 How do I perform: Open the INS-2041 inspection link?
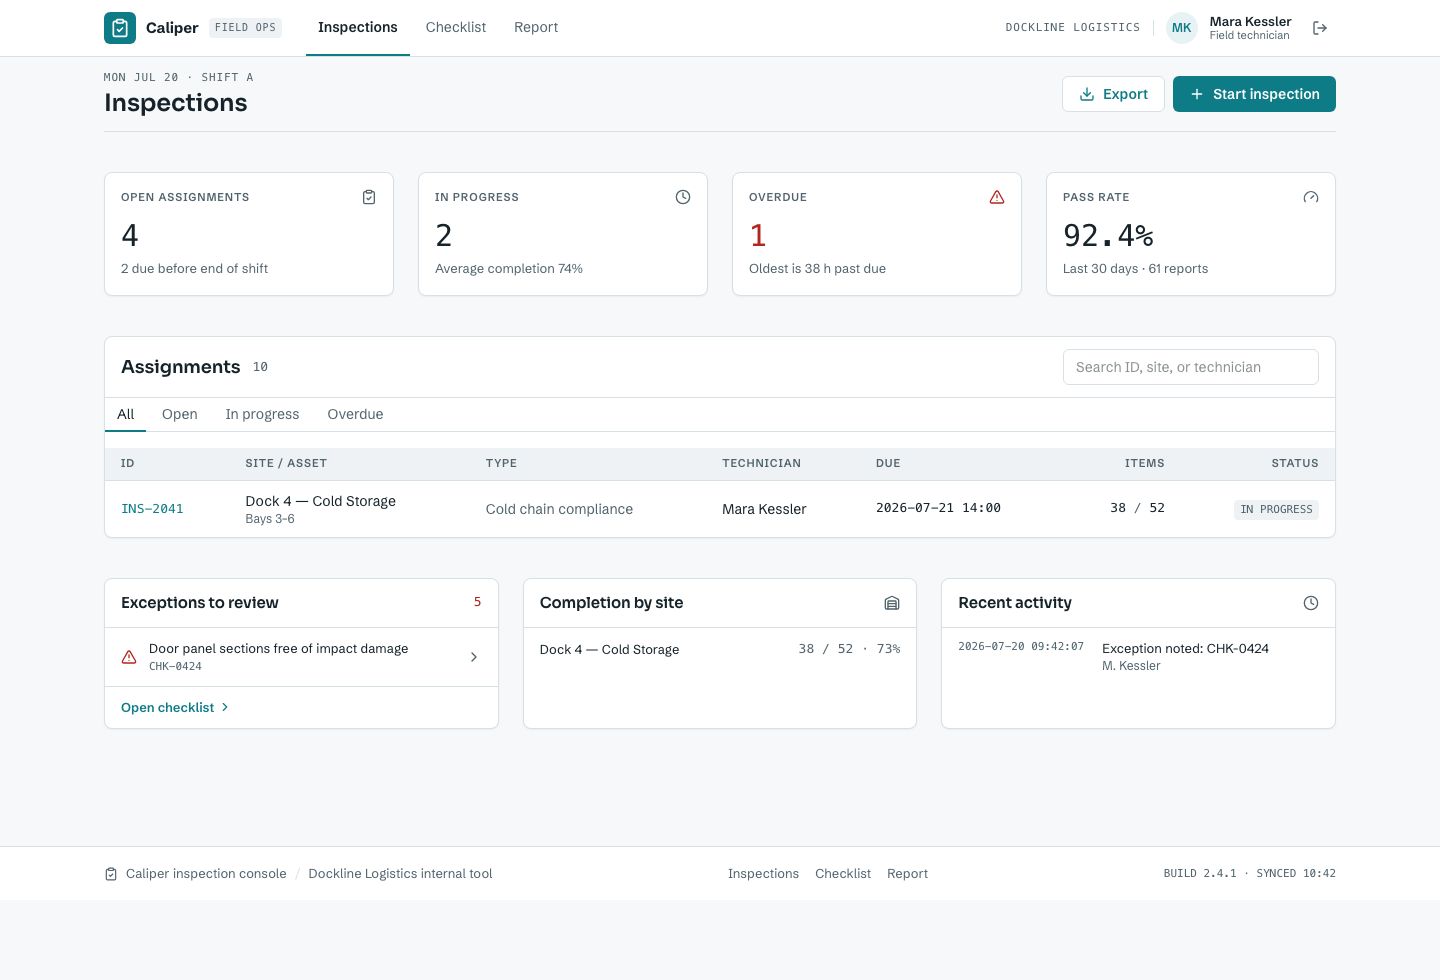(x=152, y=509)
